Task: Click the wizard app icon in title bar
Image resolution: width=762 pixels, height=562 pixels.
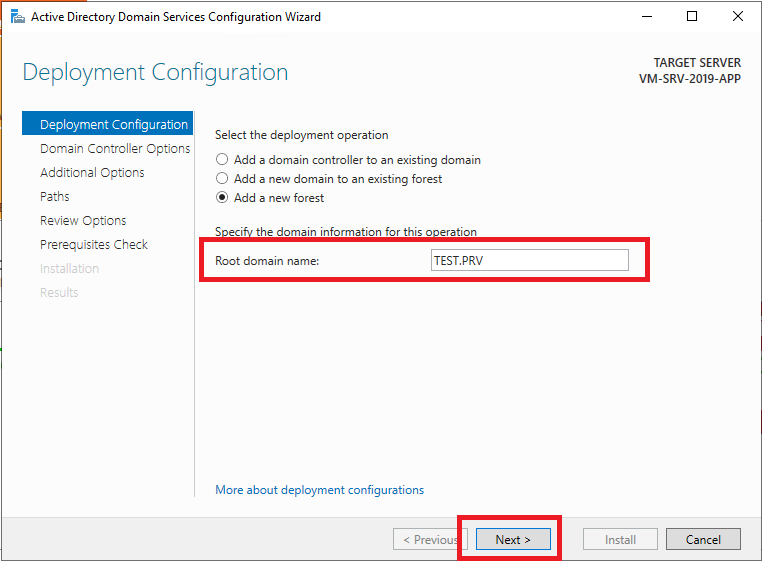Action: [17, 17]
